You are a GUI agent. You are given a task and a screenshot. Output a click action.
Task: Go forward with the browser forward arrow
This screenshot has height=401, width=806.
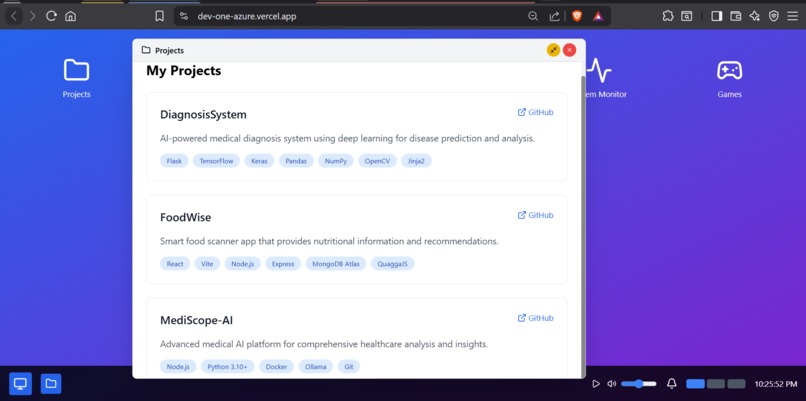32,16
